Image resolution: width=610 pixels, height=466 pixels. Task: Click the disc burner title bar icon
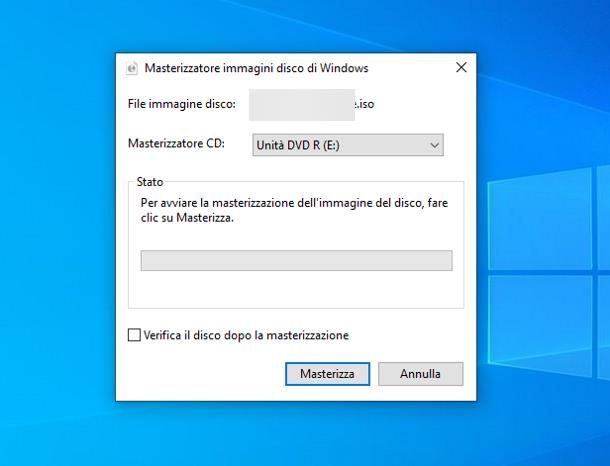(132, 68)
